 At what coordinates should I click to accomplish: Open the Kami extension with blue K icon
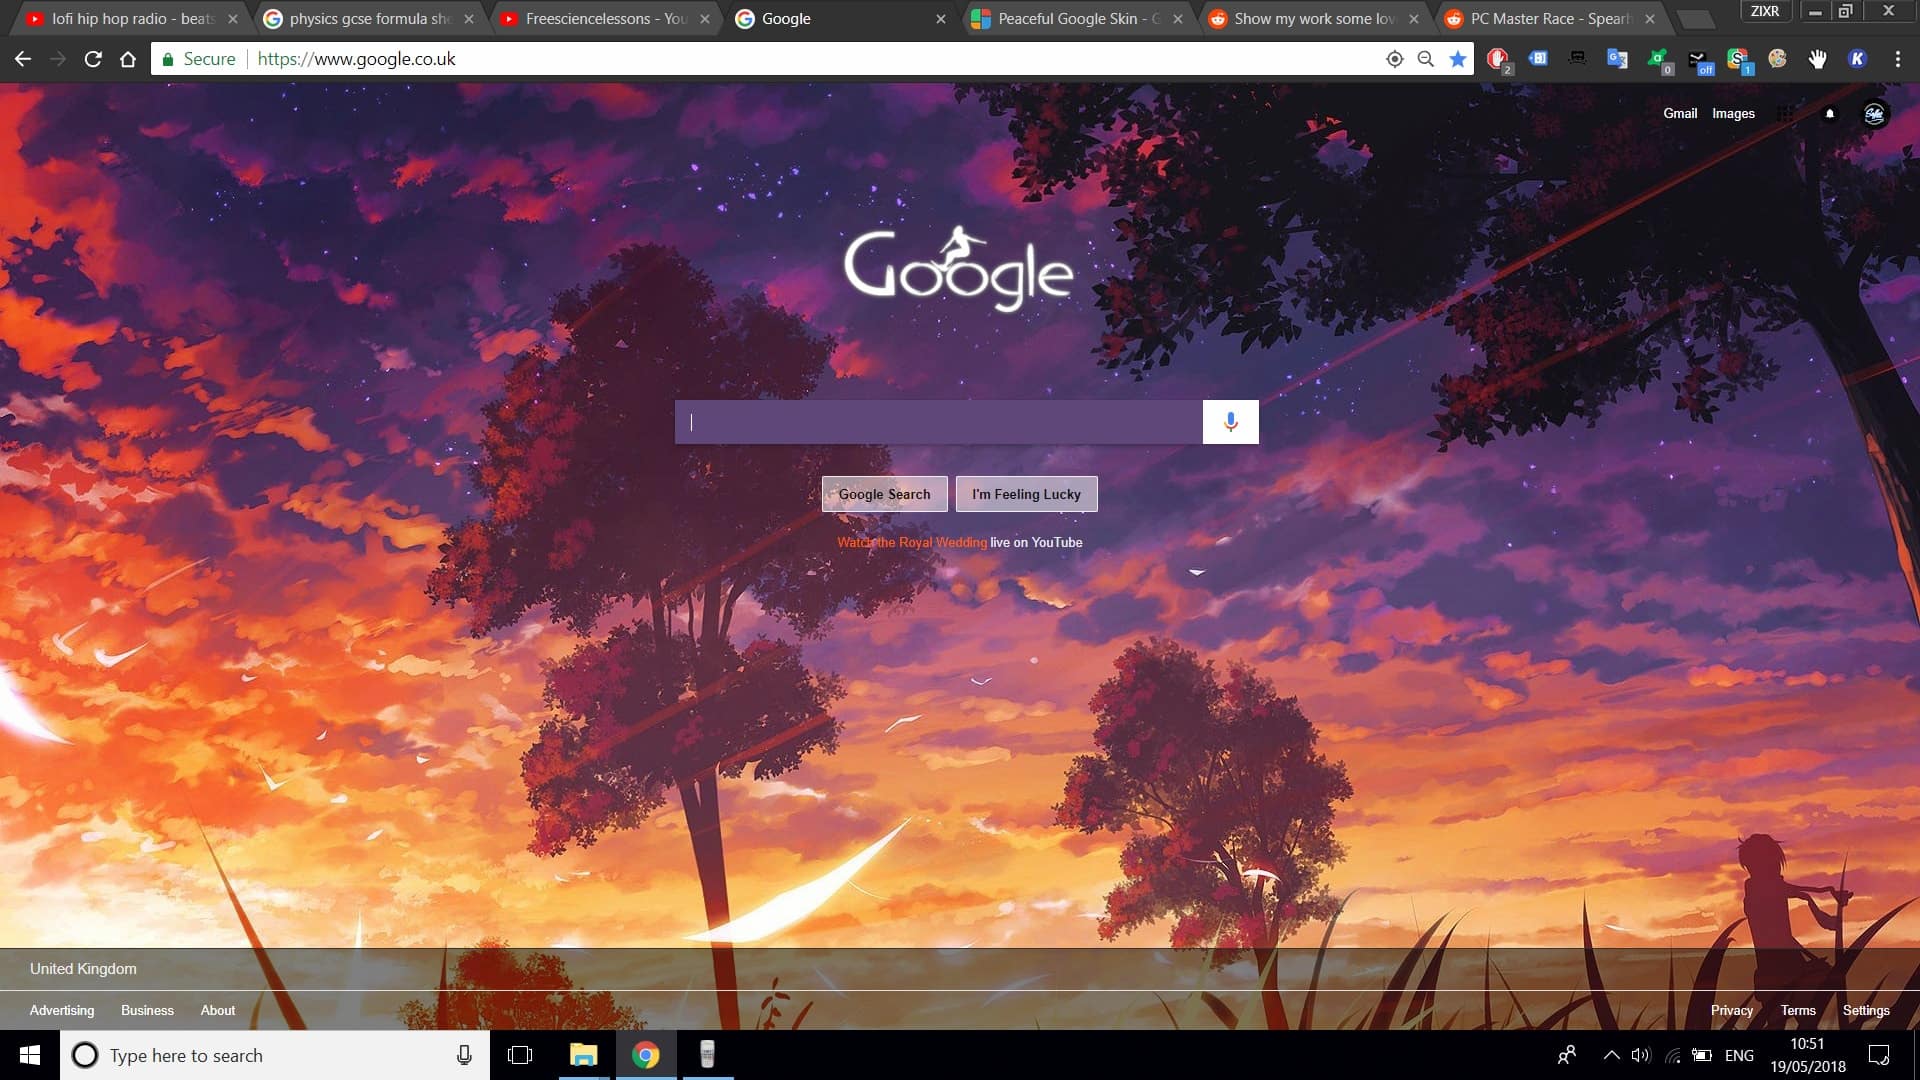[1858, 58]
